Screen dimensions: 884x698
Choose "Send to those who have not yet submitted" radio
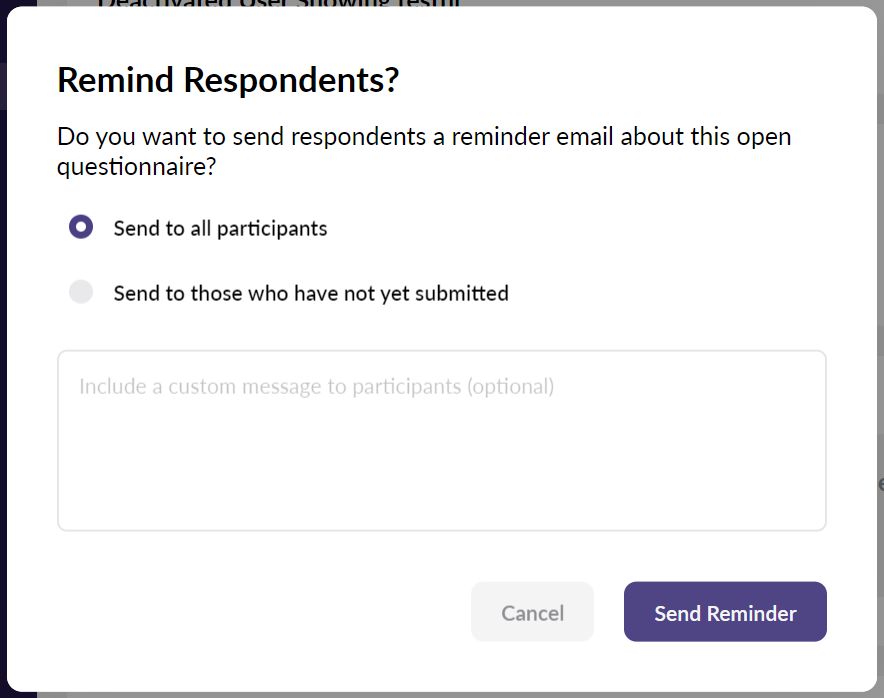coord(81,292)
